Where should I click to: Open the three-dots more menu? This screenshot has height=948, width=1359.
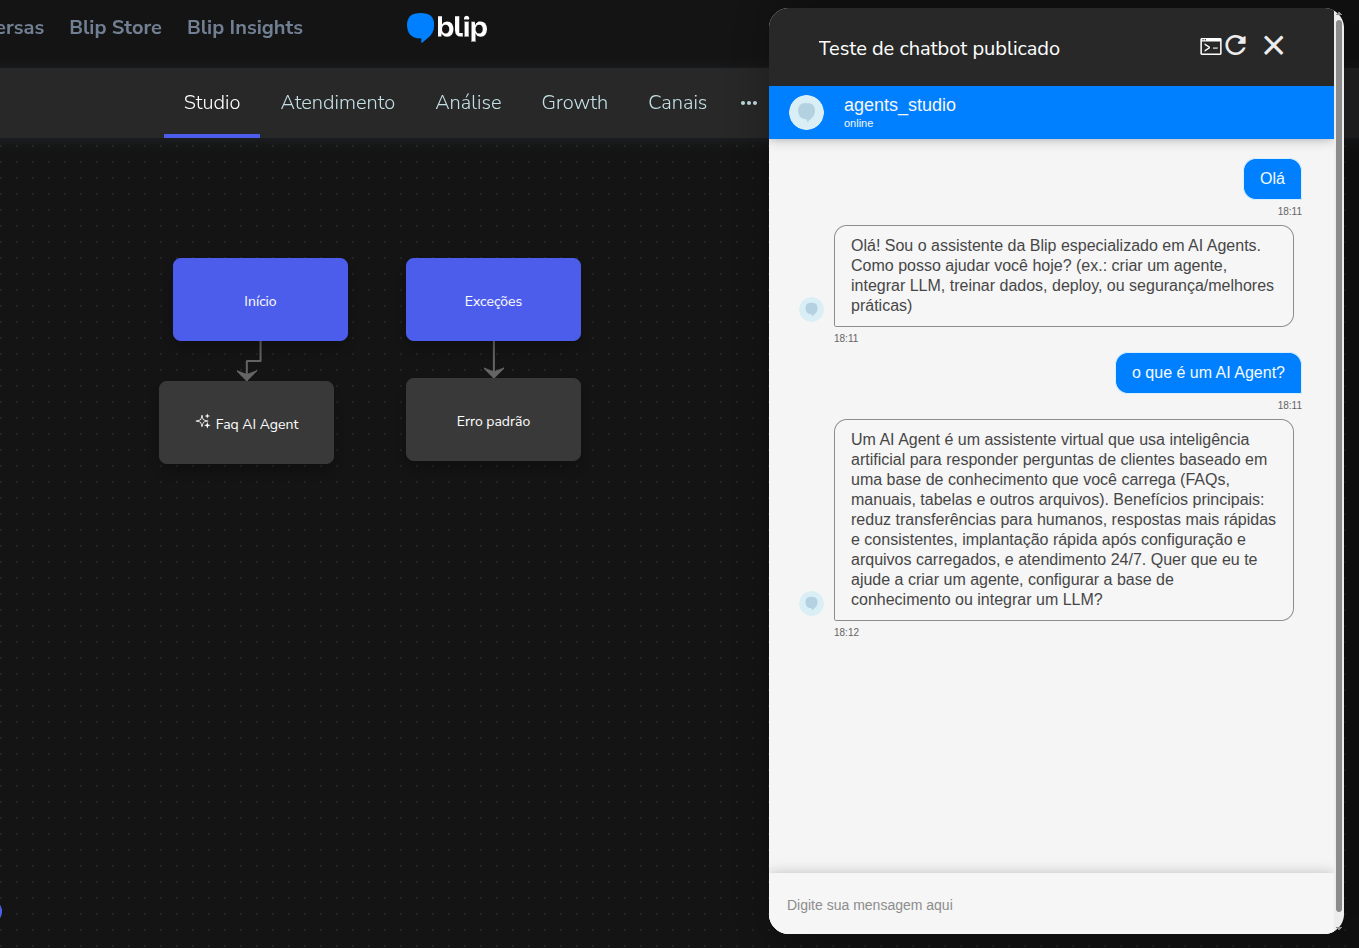click(x=748, y=102)
